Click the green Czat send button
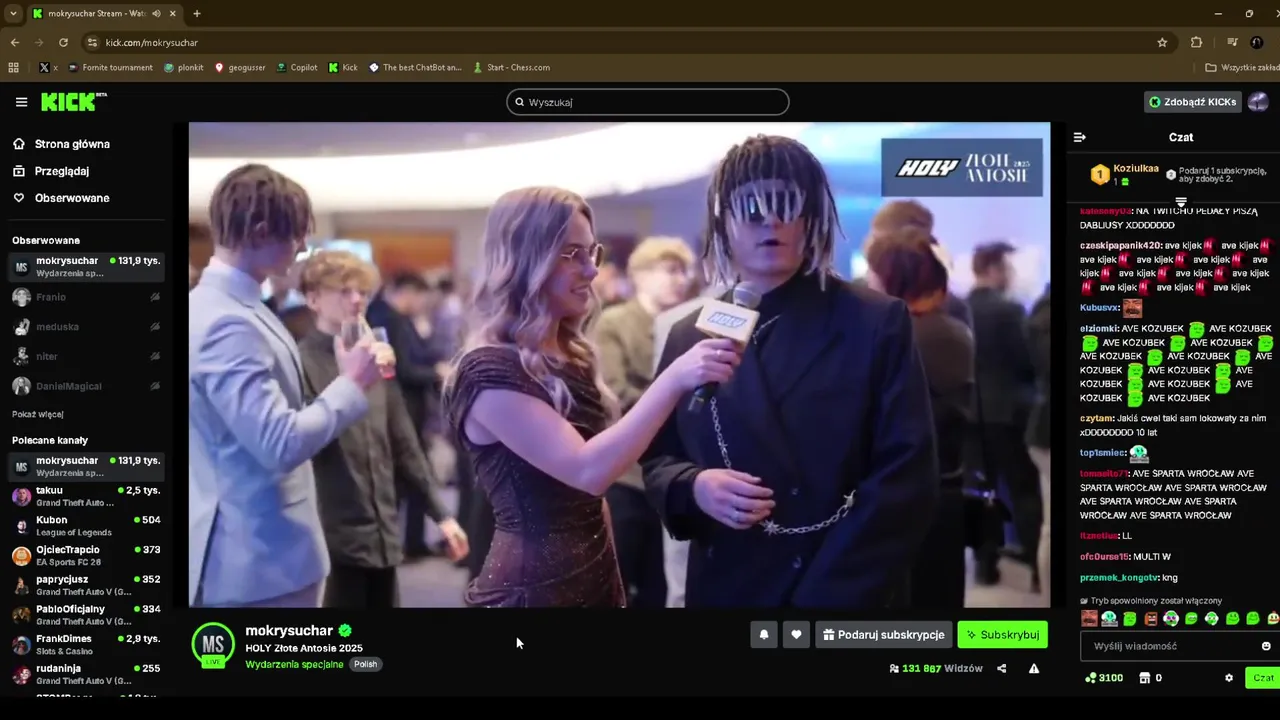This screenshot has height=720, width=1280. (x=1264, y=678)
